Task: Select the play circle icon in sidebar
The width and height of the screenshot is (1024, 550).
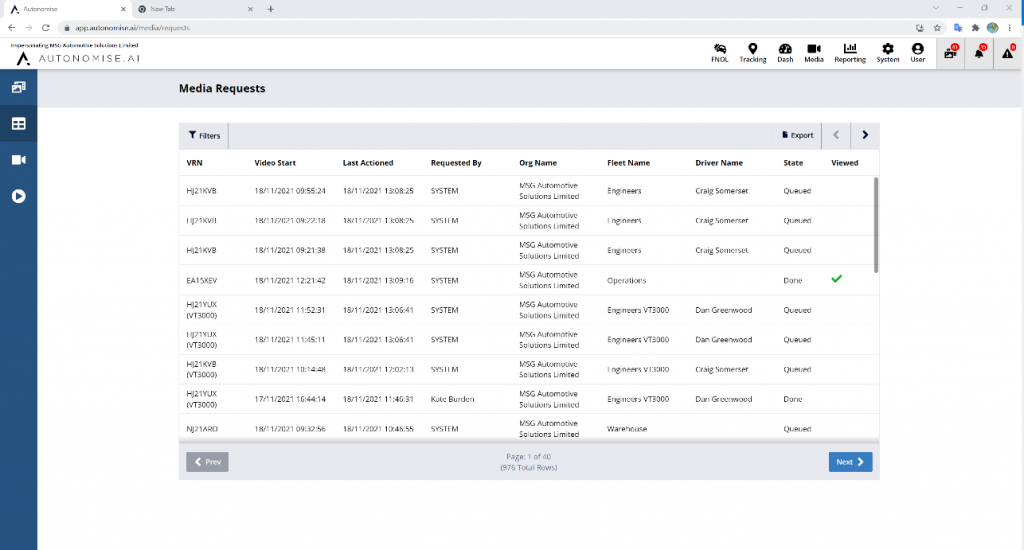Action: (x=18, y=196)
